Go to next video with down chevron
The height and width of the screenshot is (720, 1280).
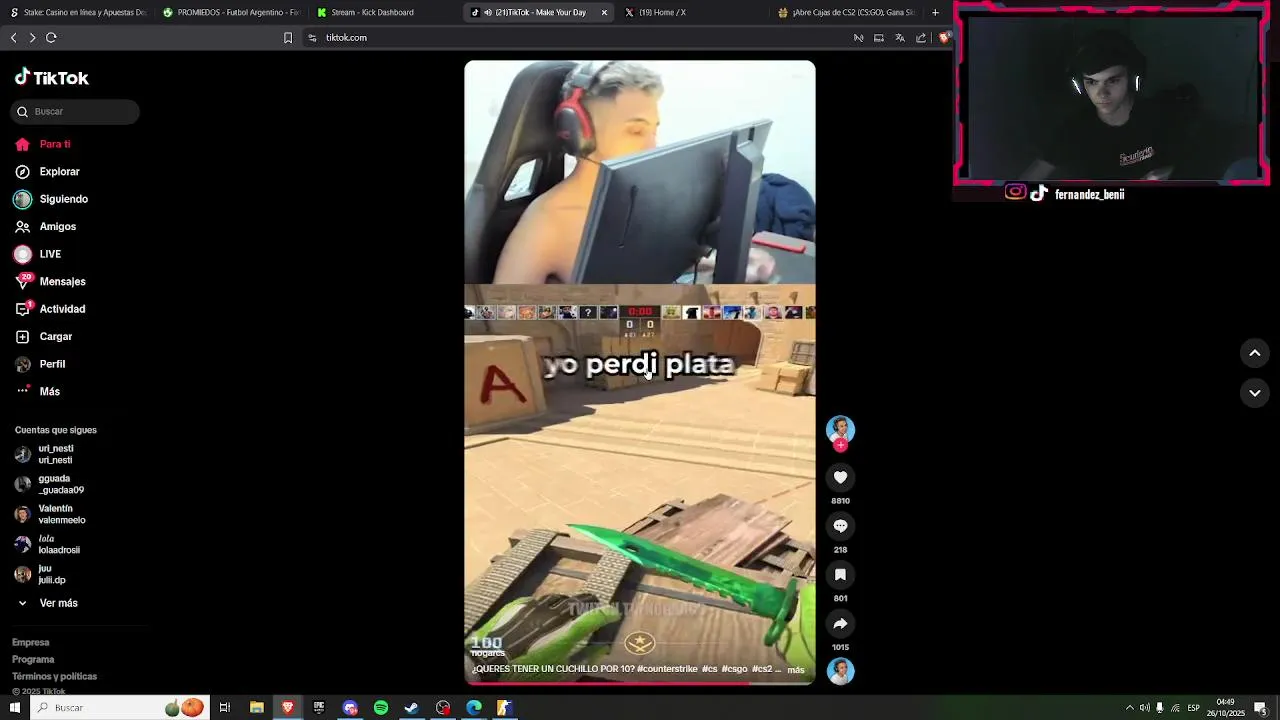(1254, 393)
